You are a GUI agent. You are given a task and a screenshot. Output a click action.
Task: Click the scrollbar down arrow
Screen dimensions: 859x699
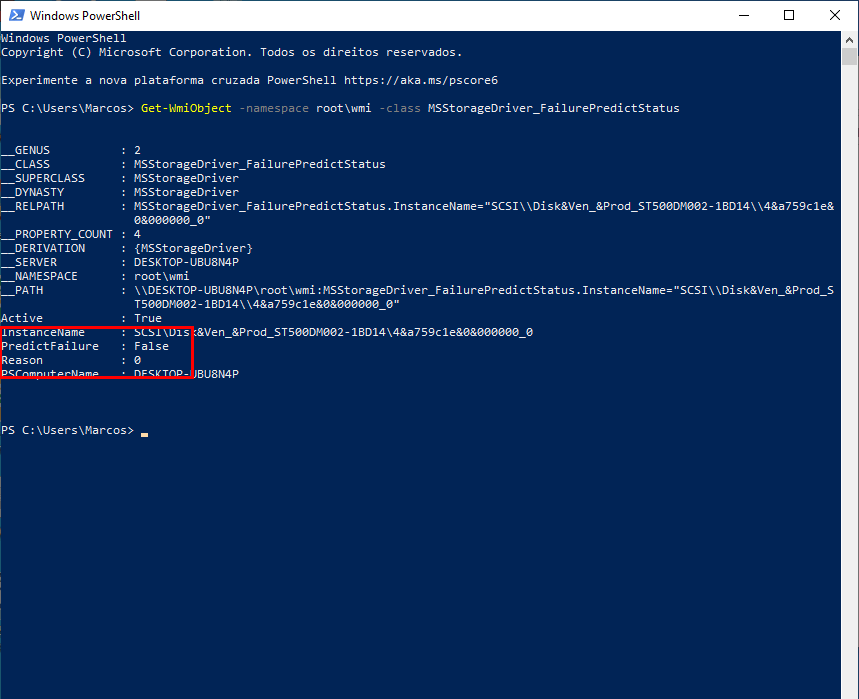tap(849, 689)
